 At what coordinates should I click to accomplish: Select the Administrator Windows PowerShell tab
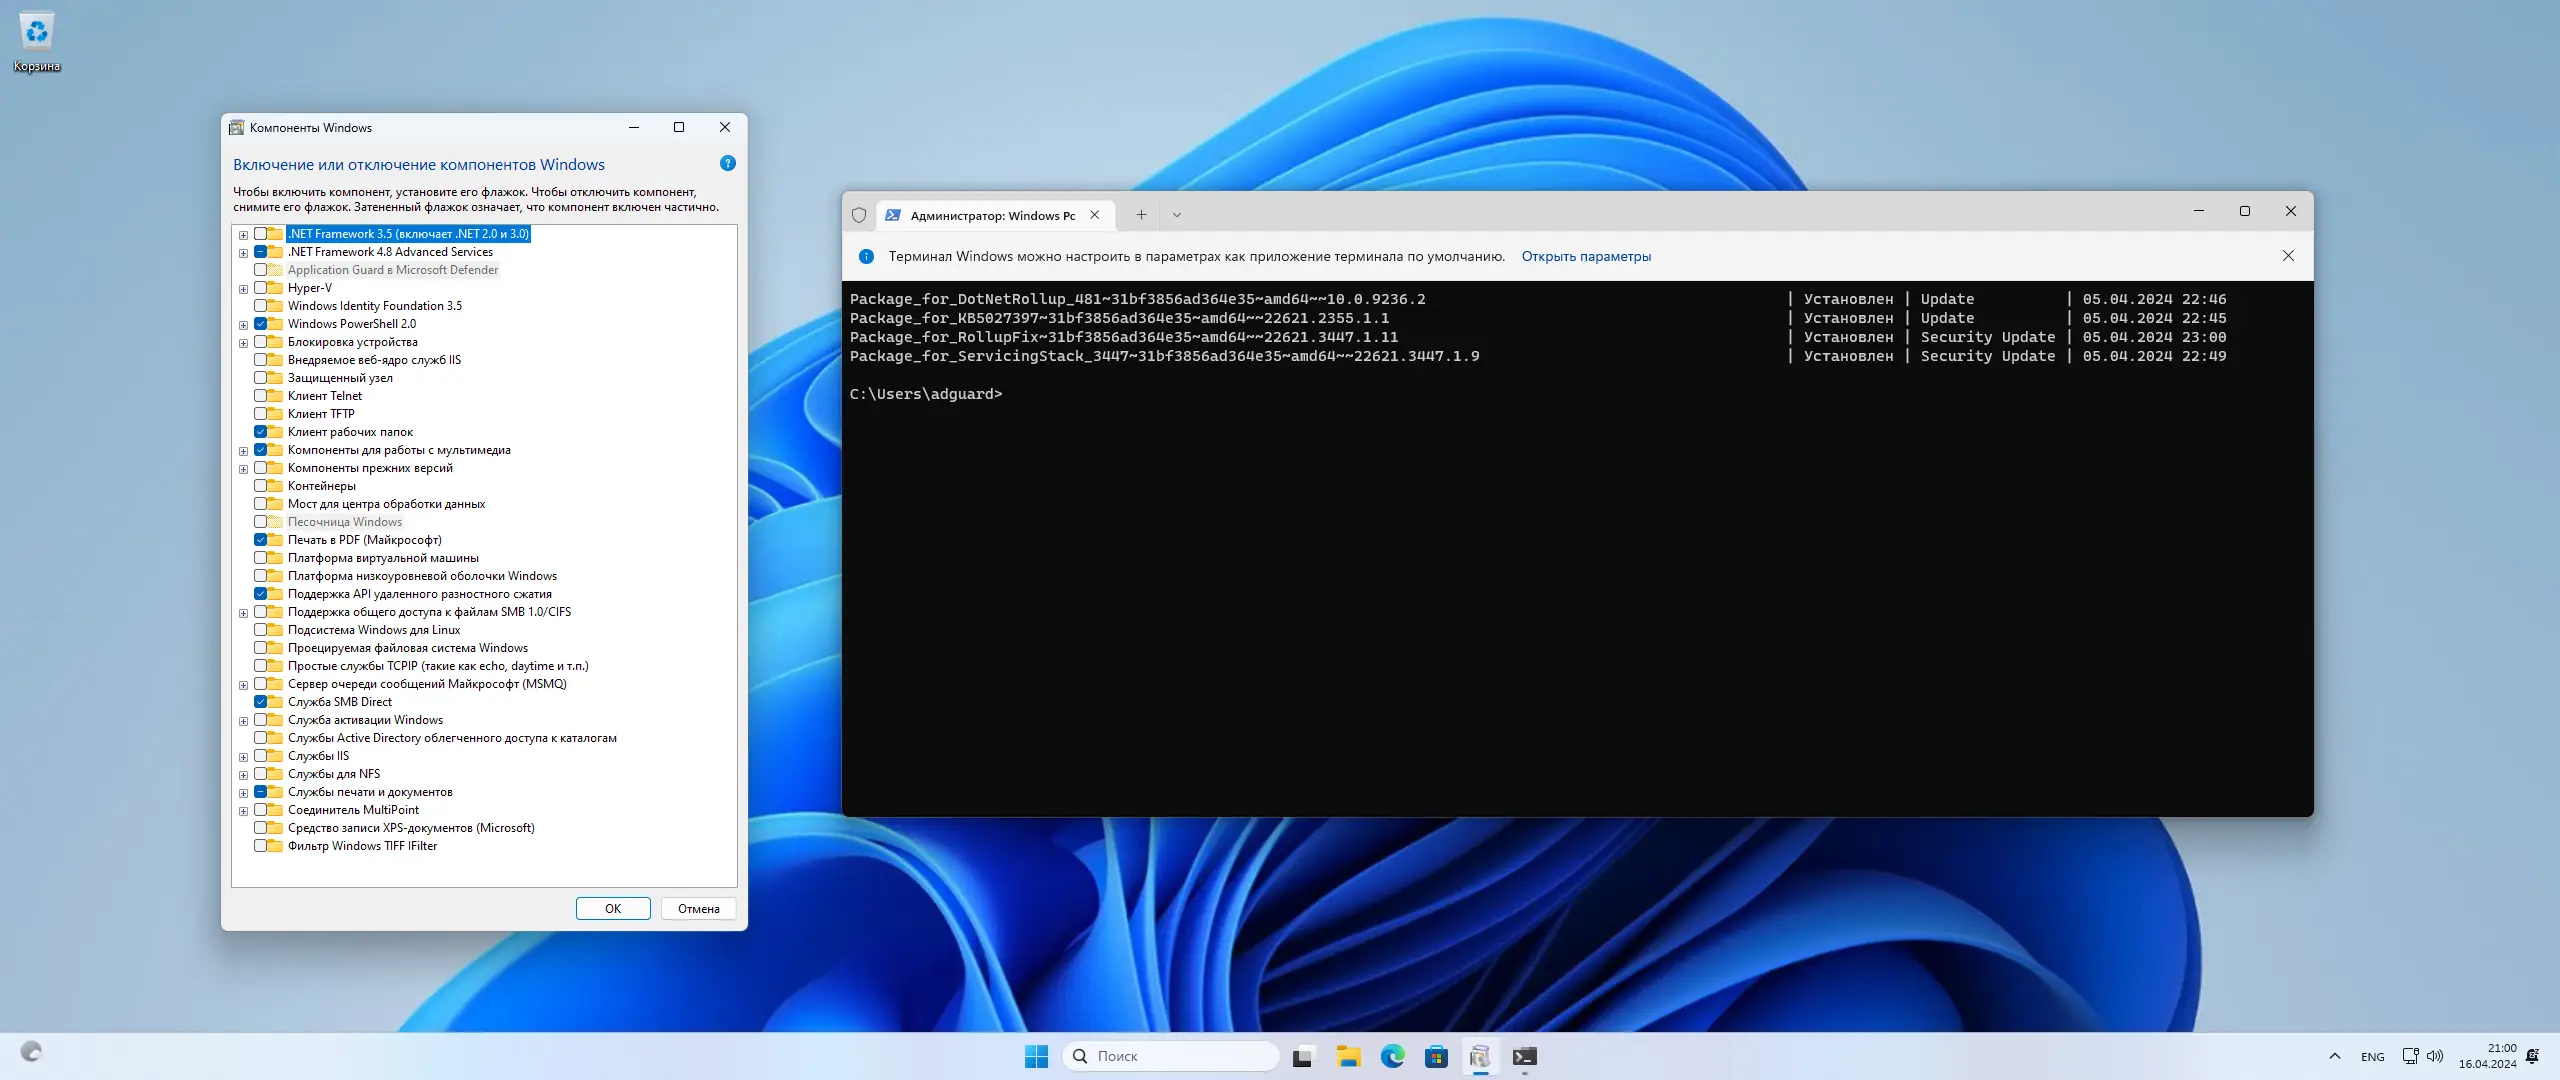tap(990, 215)
